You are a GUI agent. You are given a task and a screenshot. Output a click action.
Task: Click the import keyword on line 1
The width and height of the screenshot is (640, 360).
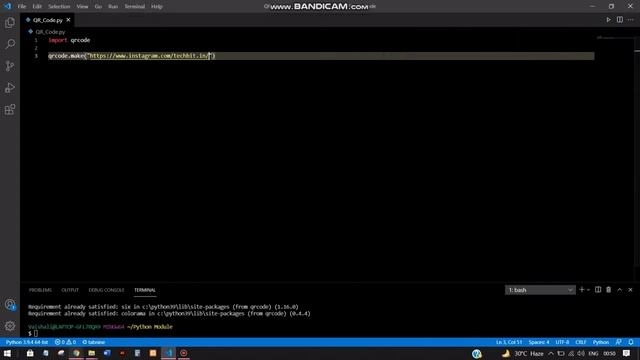point(58,40)
